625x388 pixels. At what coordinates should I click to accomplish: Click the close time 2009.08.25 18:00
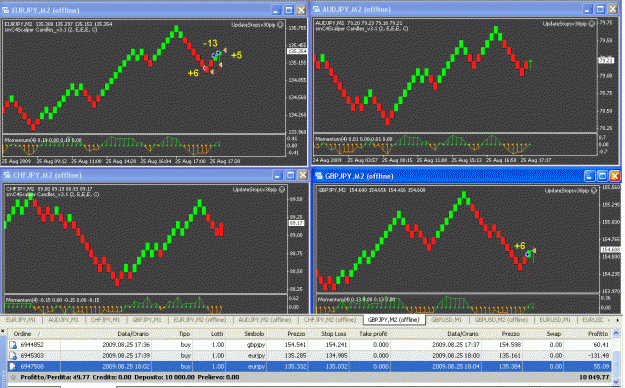(456, 355)
